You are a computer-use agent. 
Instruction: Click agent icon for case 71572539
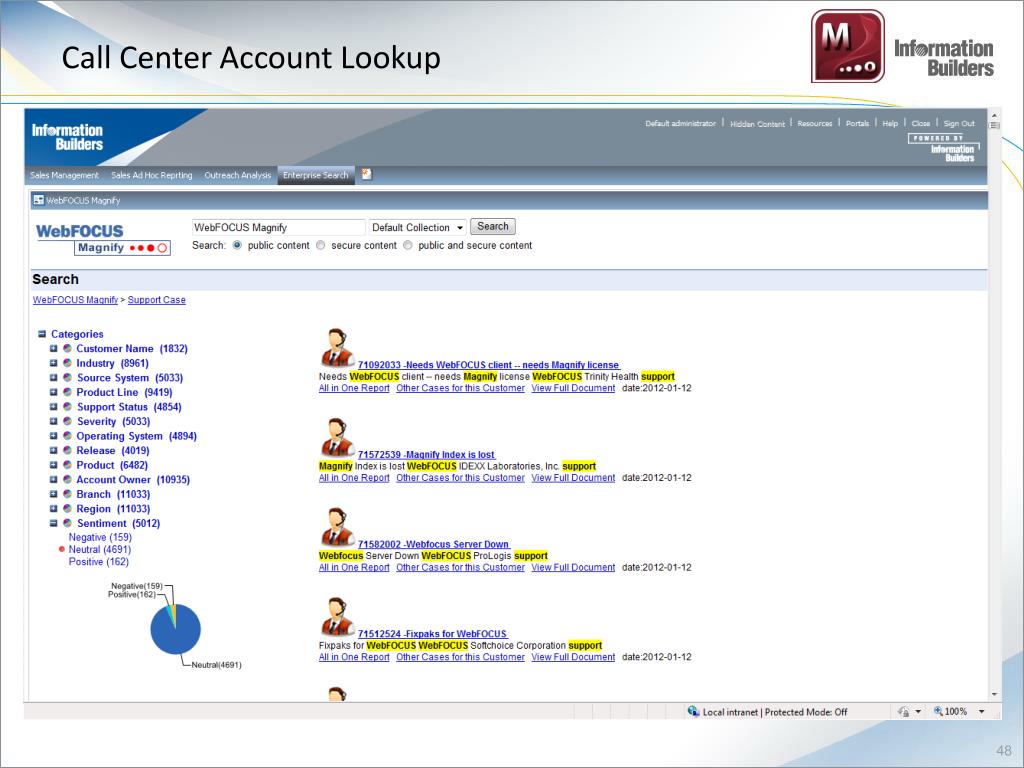(337, 438)
